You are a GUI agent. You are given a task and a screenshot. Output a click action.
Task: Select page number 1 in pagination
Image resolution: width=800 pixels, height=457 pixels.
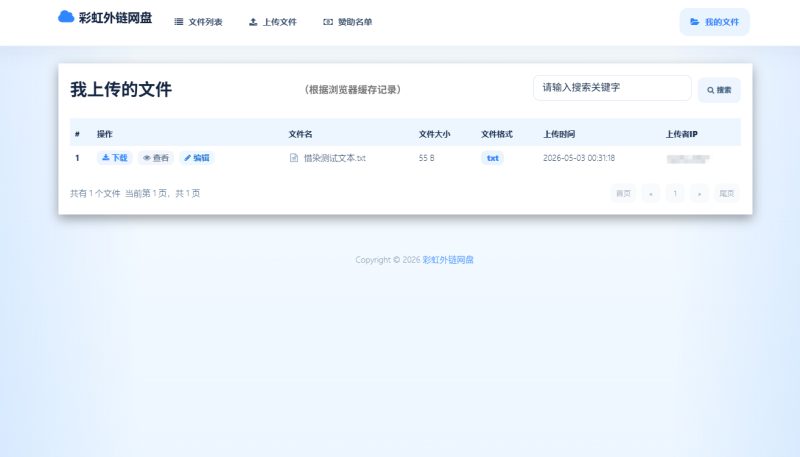[x=675, y=193]
